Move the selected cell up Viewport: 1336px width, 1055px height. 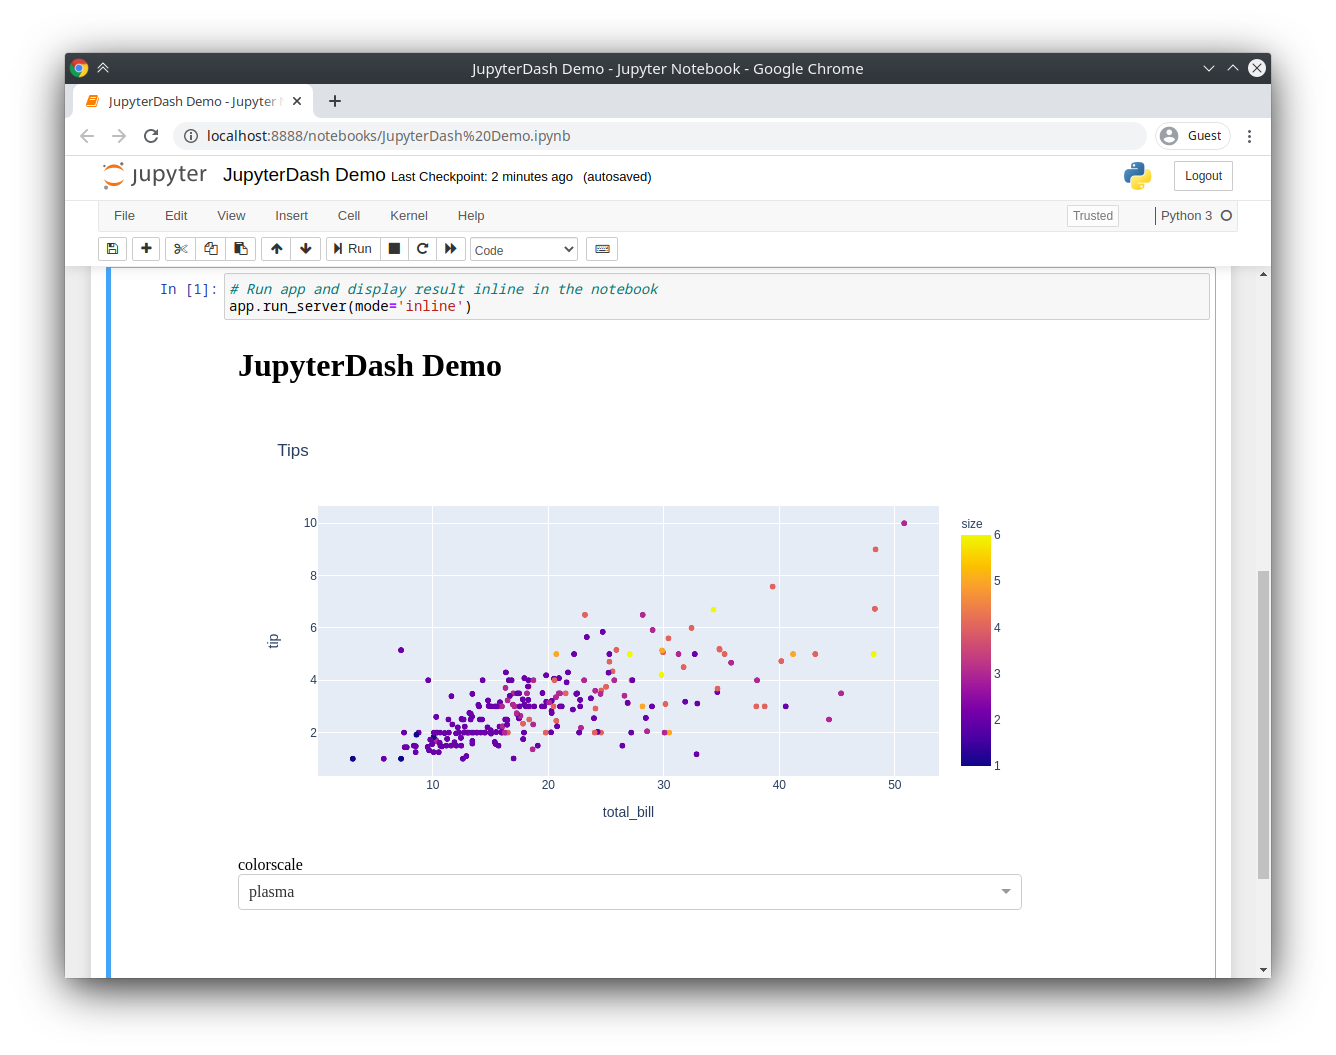(276, 248)
